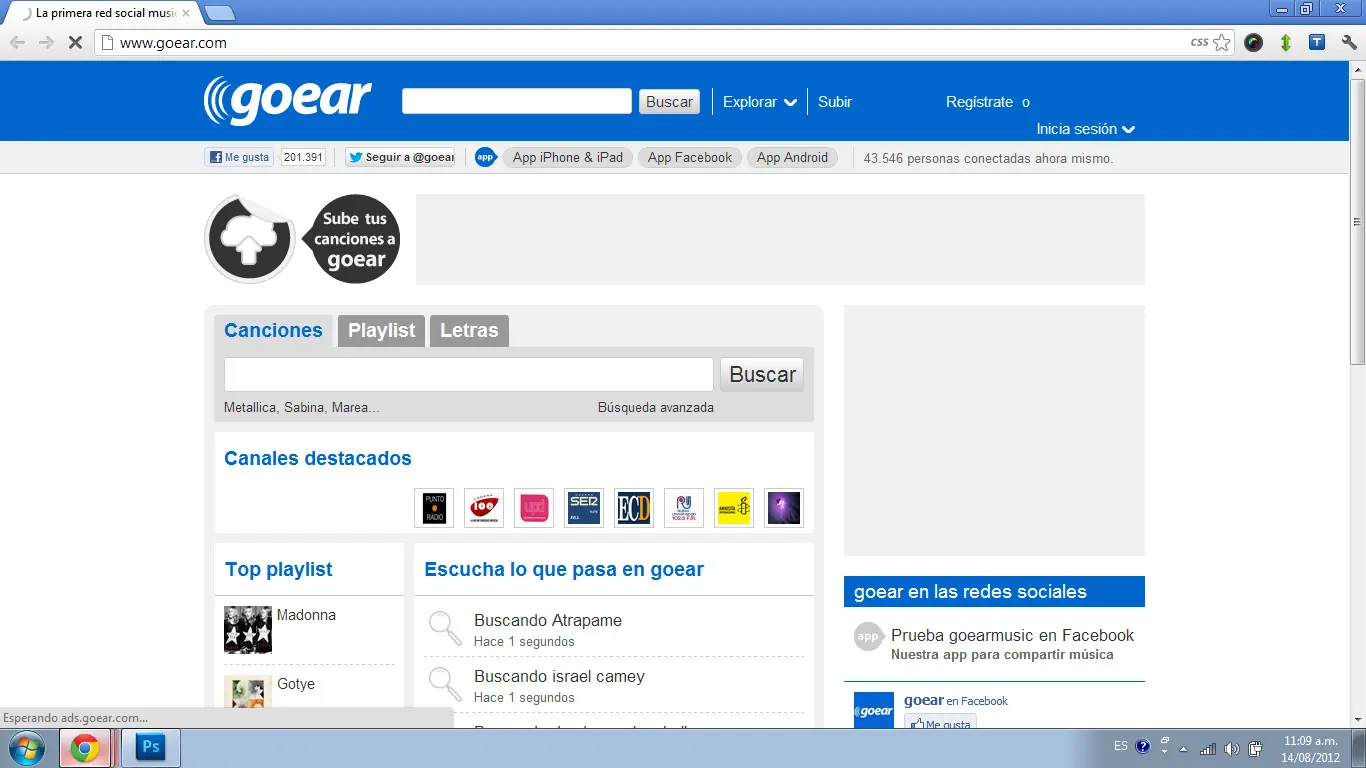The width and height of the screenshot is (1366, 768).
Task: Switch to the Letras tab
Action: click(x=469, y=331)
